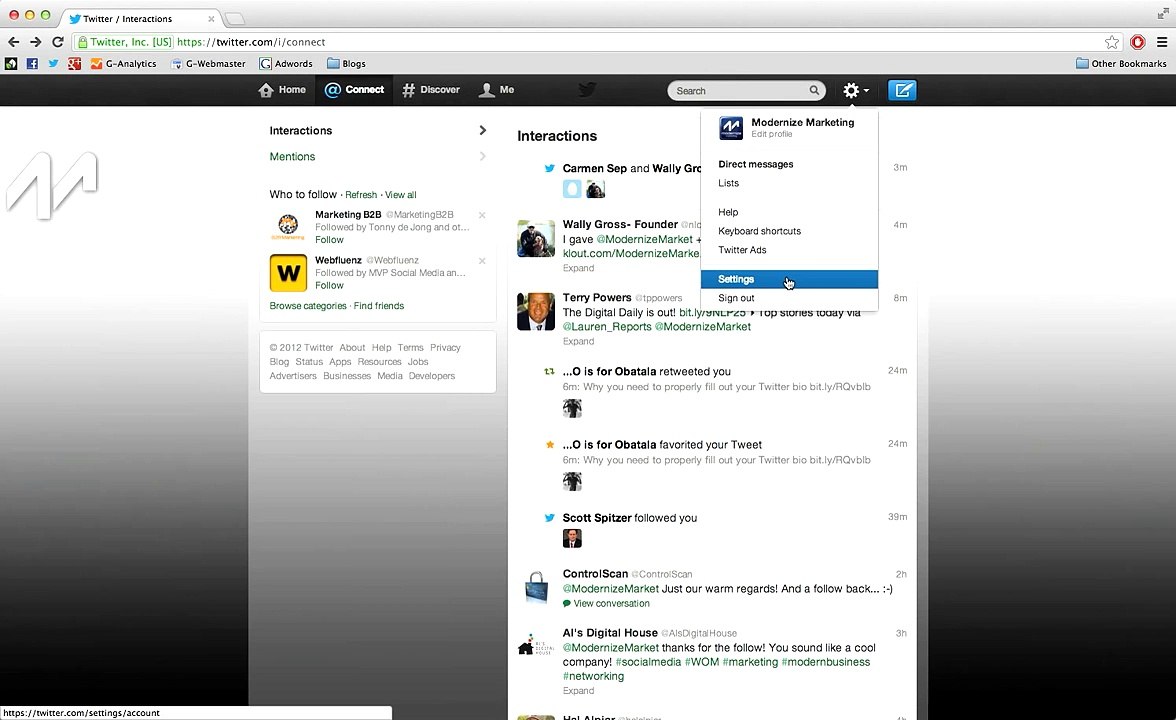Click the search magnifier icon

(814, 91)
